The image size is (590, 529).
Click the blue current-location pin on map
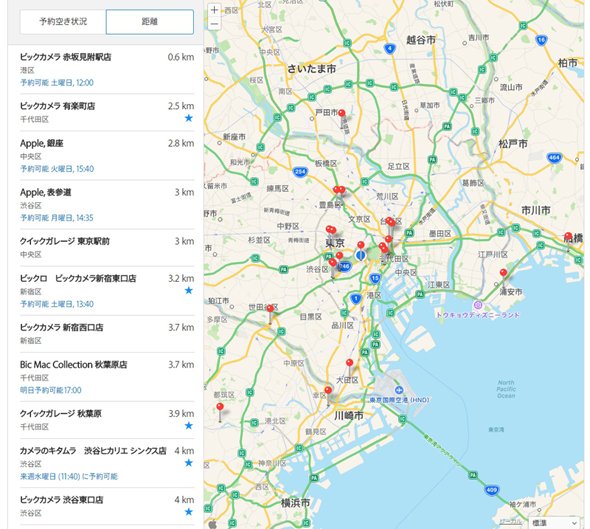point(360,255)
